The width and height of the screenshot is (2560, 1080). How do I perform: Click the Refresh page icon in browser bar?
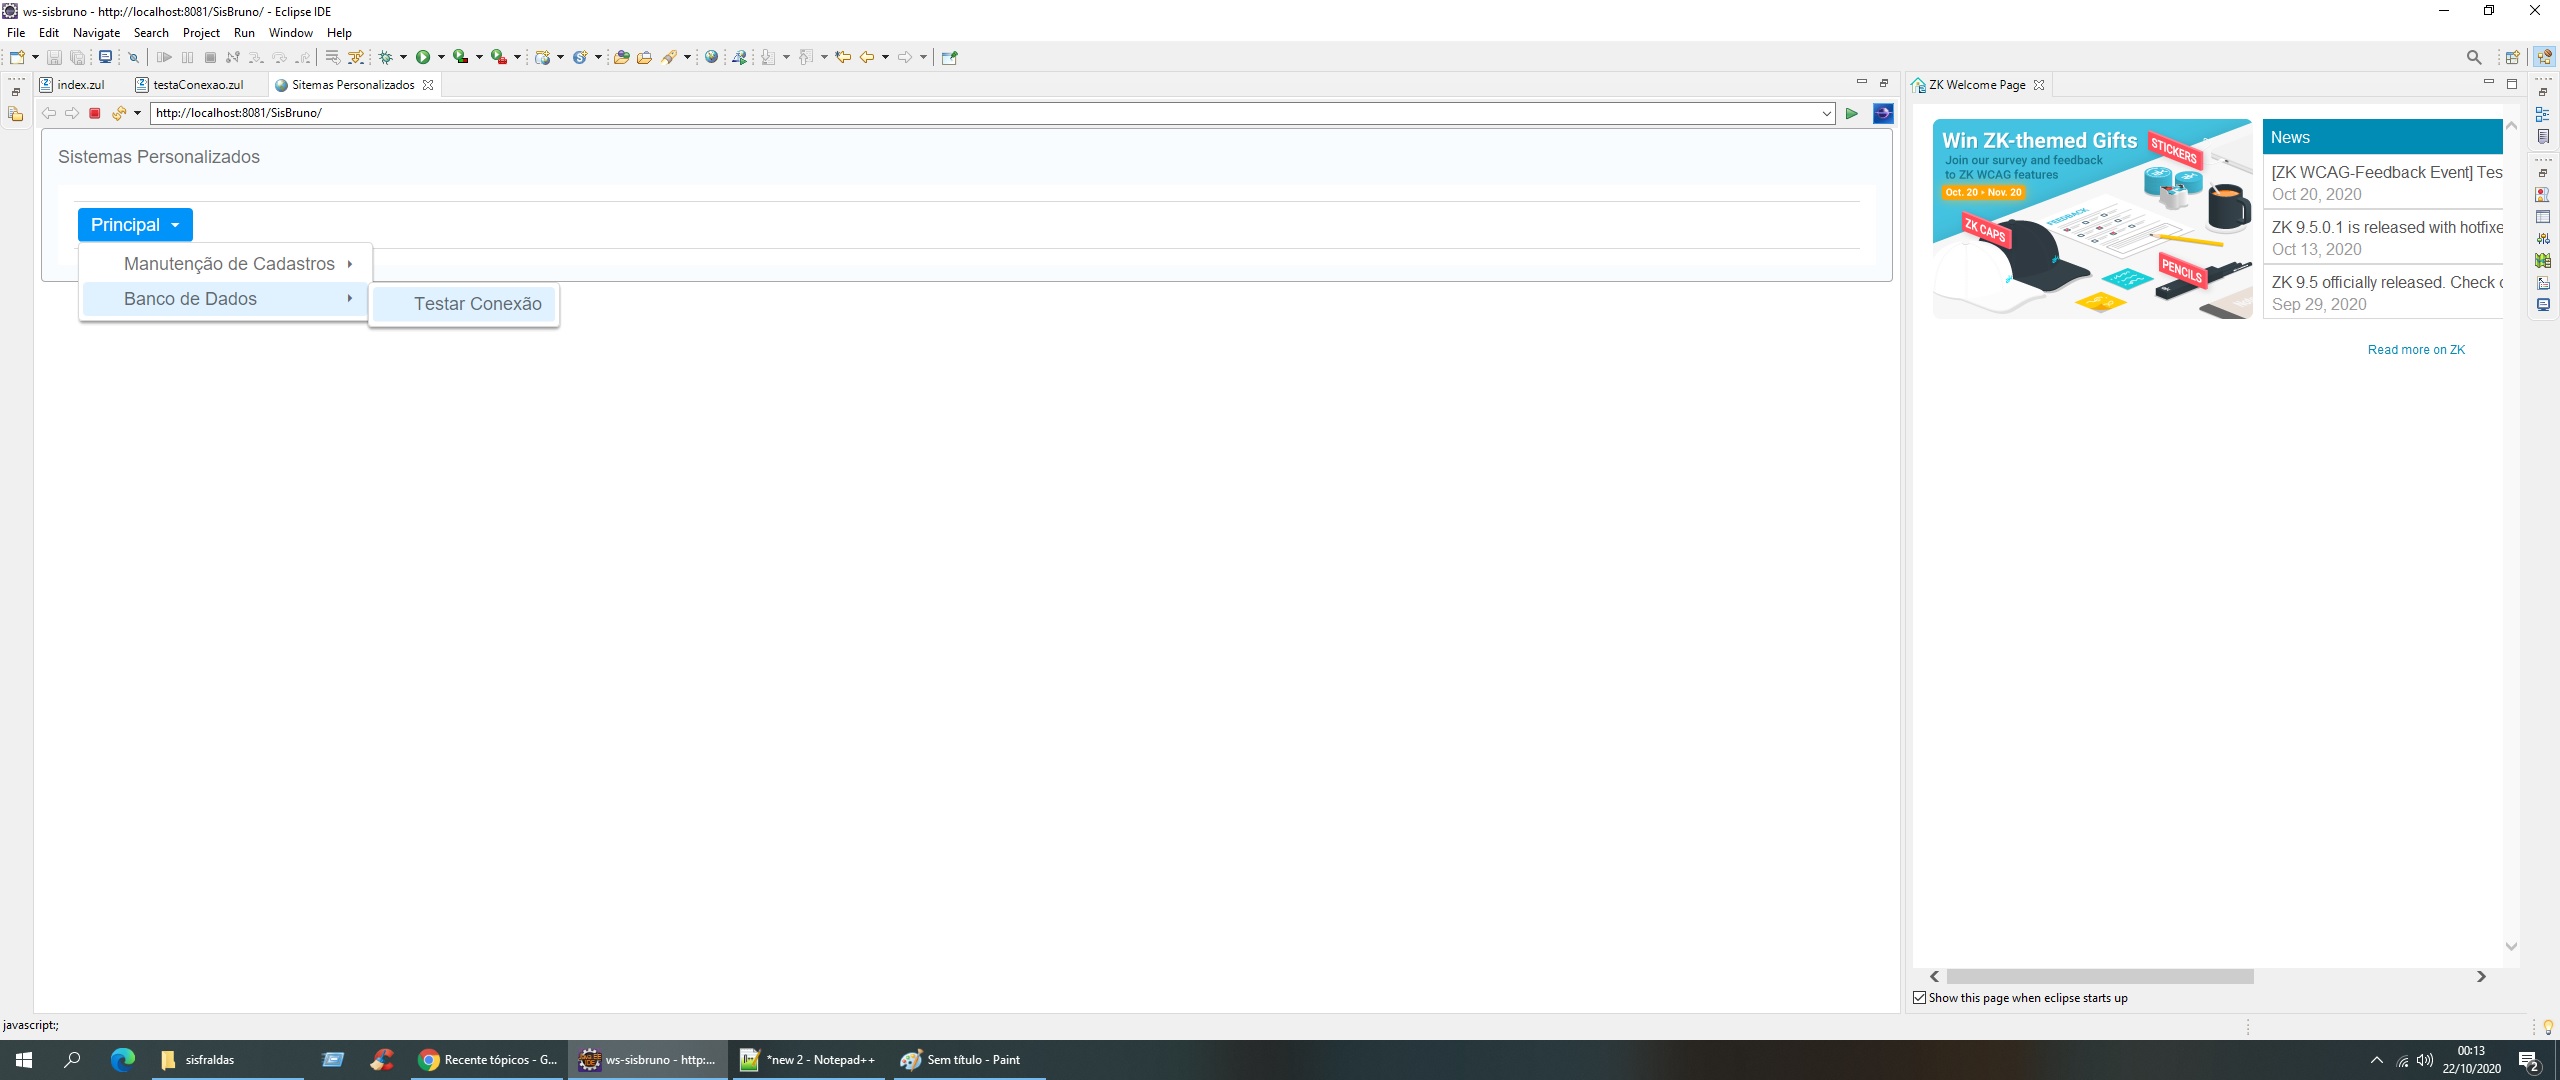click(118, 113)
